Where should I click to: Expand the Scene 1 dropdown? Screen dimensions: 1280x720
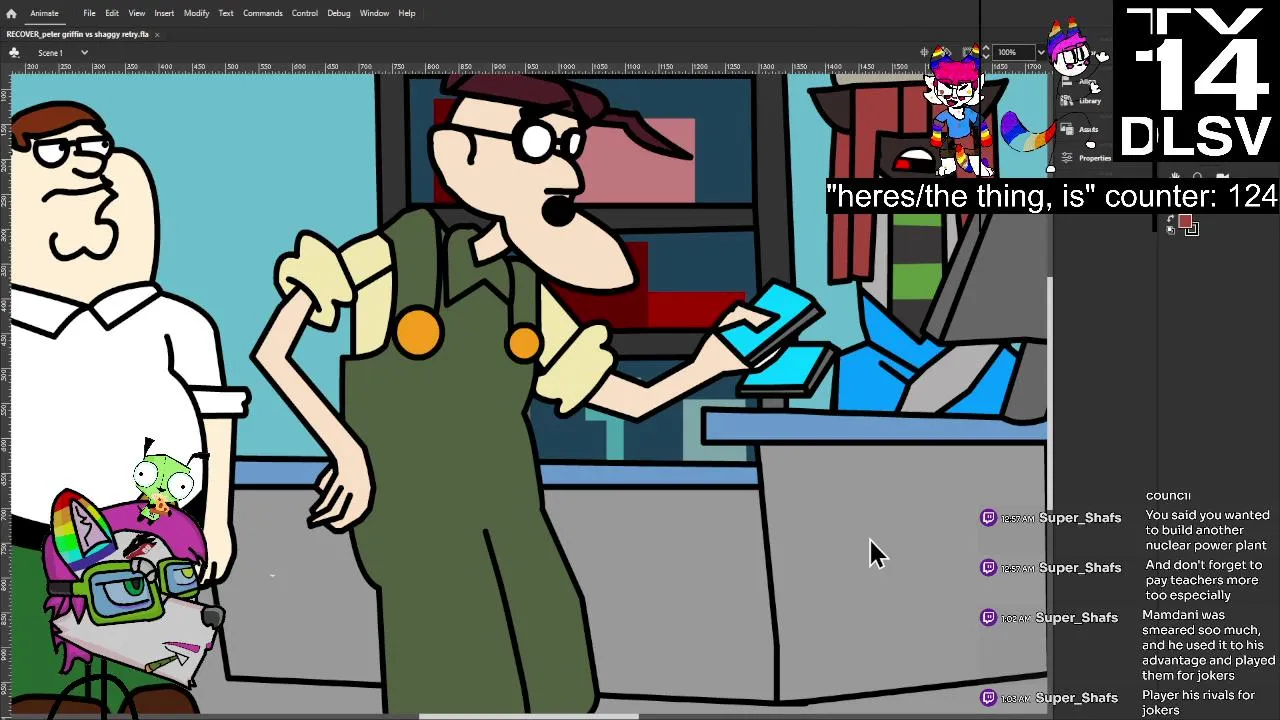pos(84,52)
